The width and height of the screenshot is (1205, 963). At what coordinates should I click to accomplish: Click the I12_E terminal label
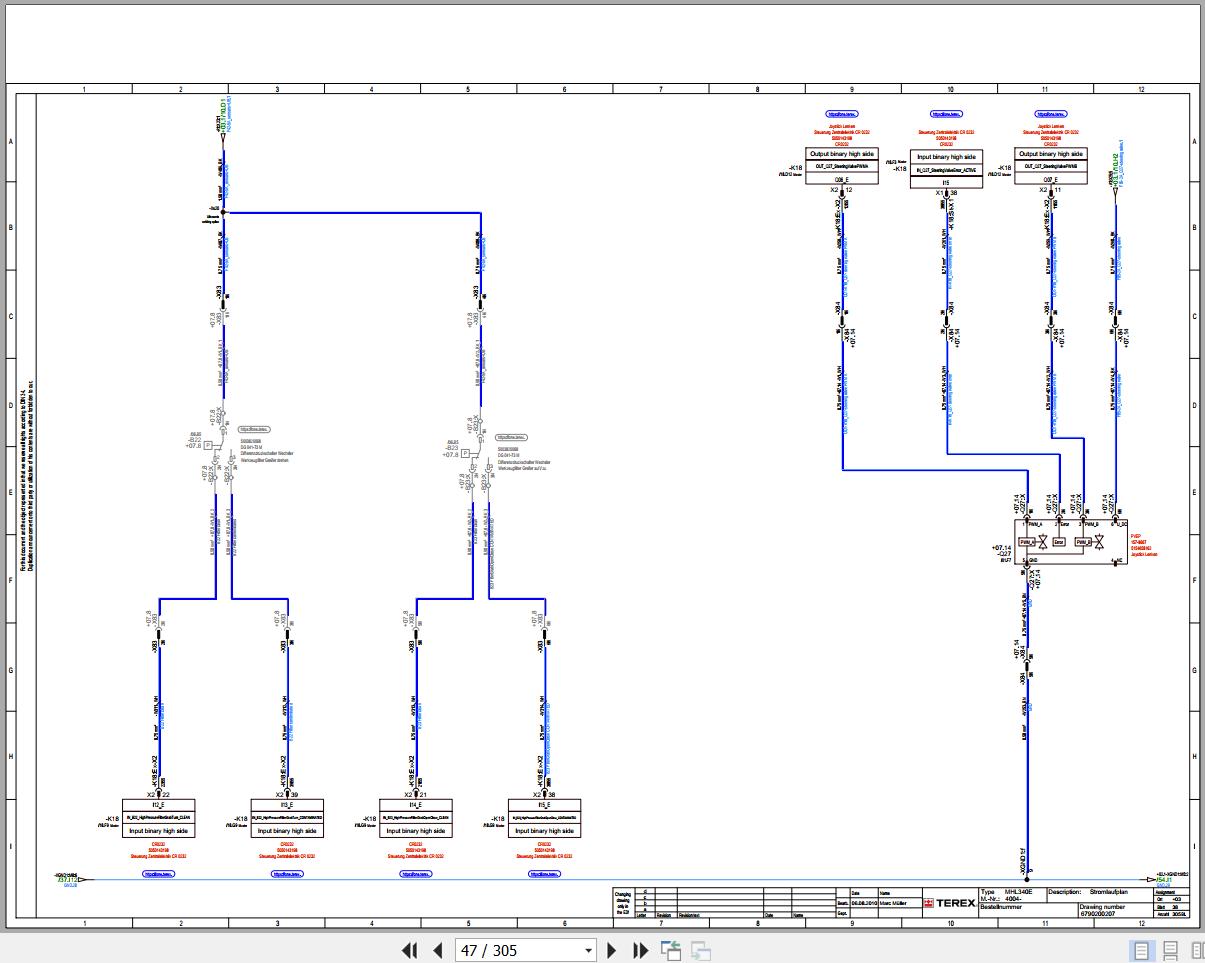point(158,805)
